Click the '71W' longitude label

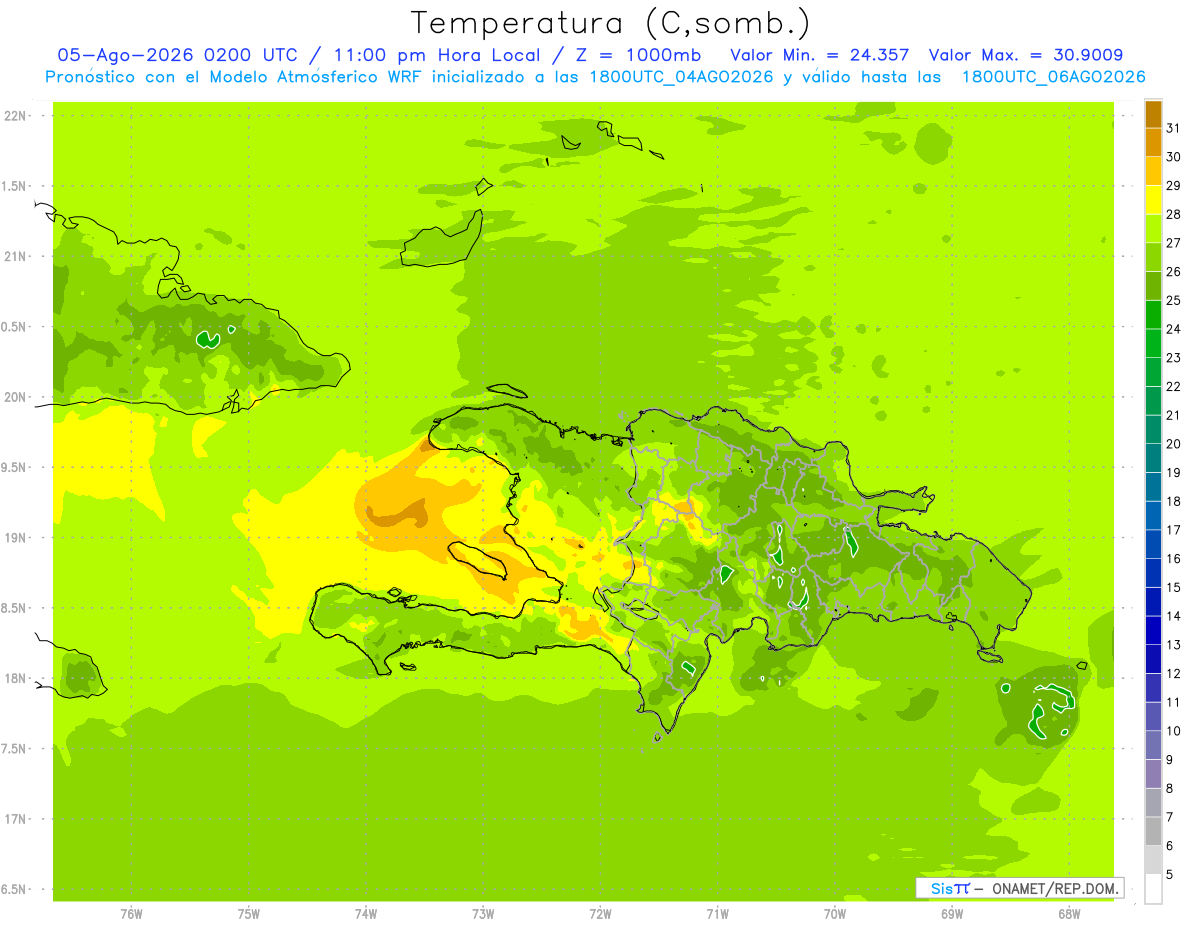(x=717, y=913)
